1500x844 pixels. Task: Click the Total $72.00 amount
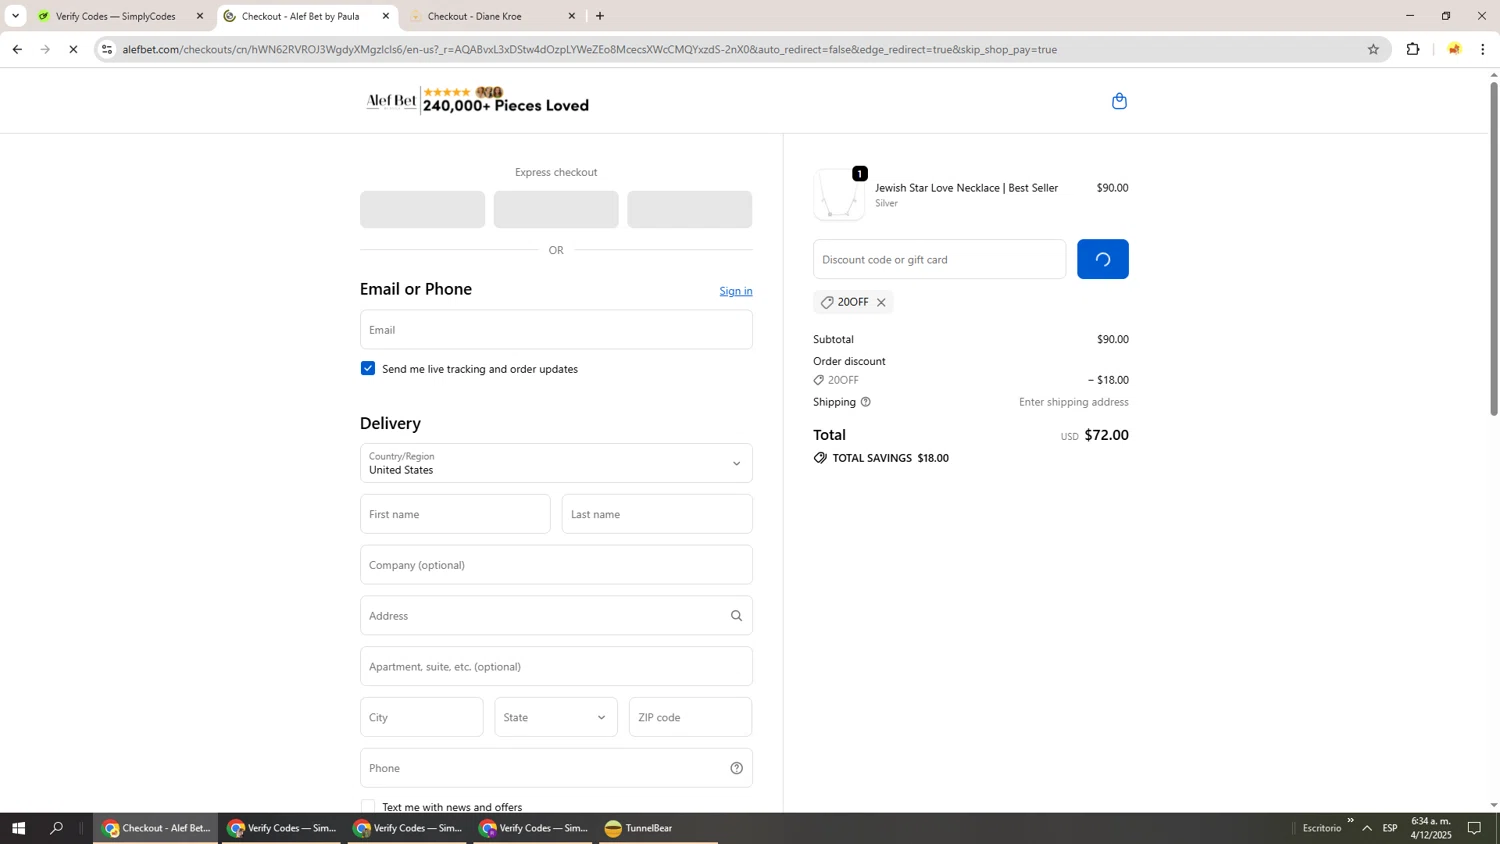(1106, 435)
